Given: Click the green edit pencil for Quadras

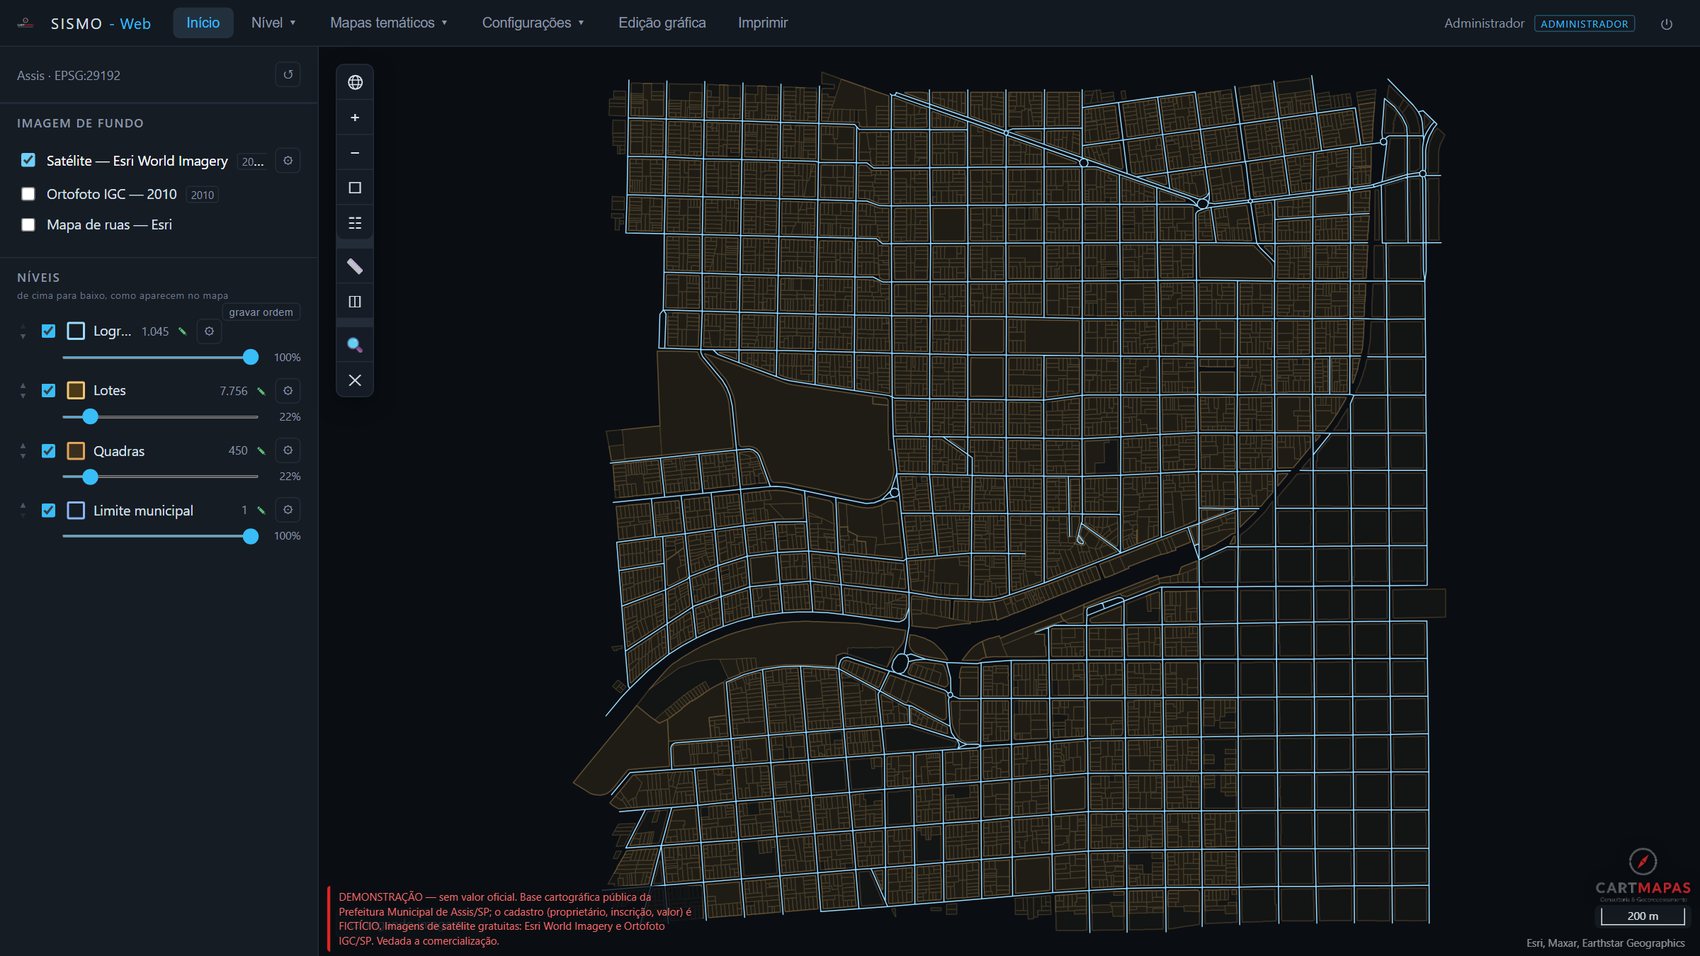Looking at the screenshot, I should (x=261, y=451).
